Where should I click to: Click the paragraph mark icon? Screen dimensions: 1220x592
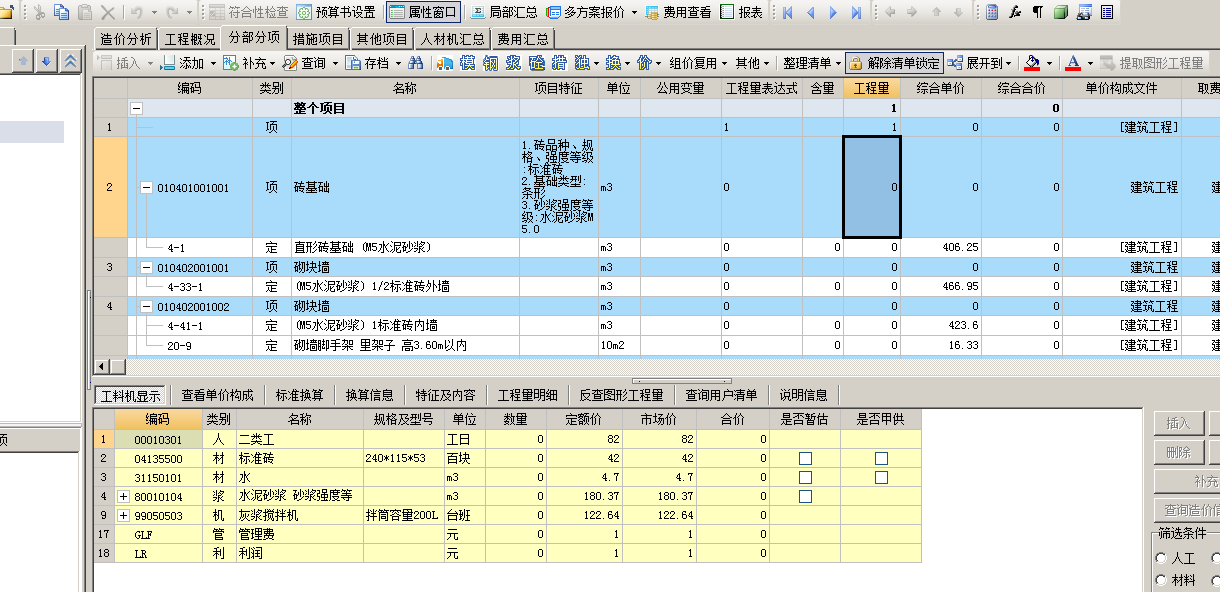[1037, 12]
